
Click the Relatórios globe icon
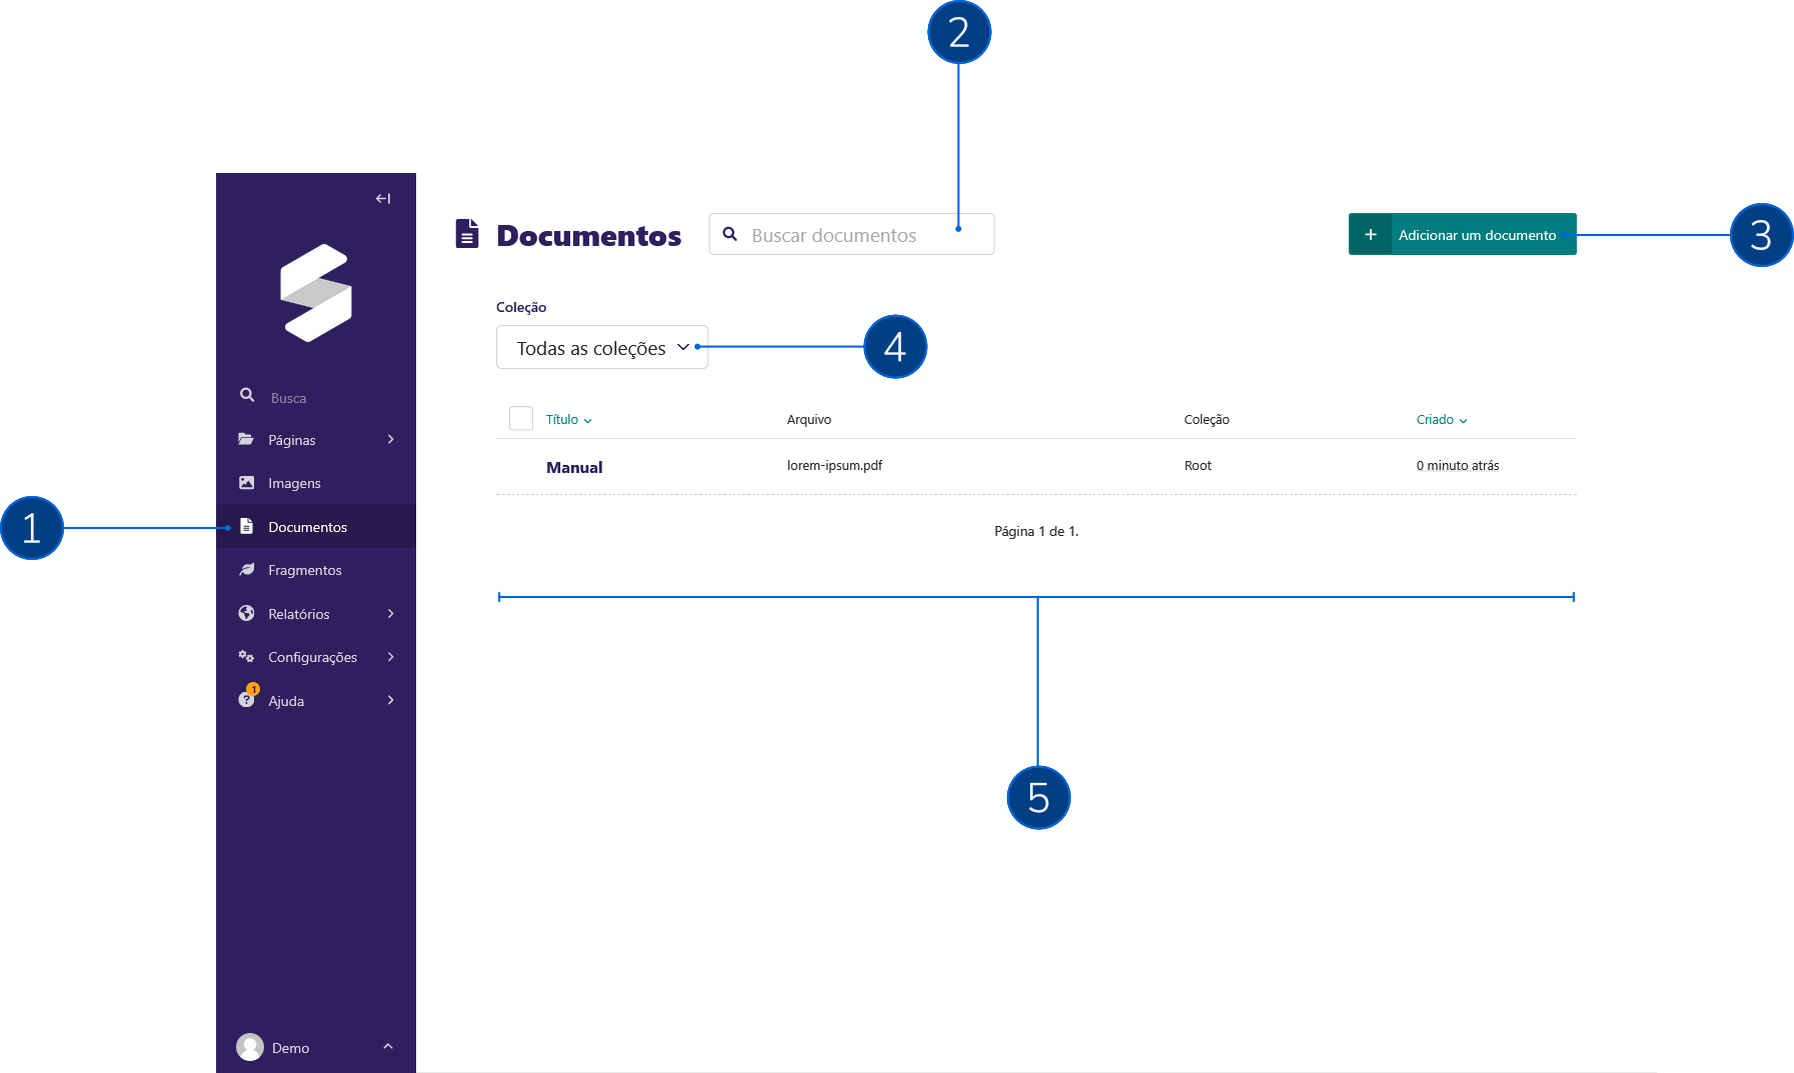247,613
